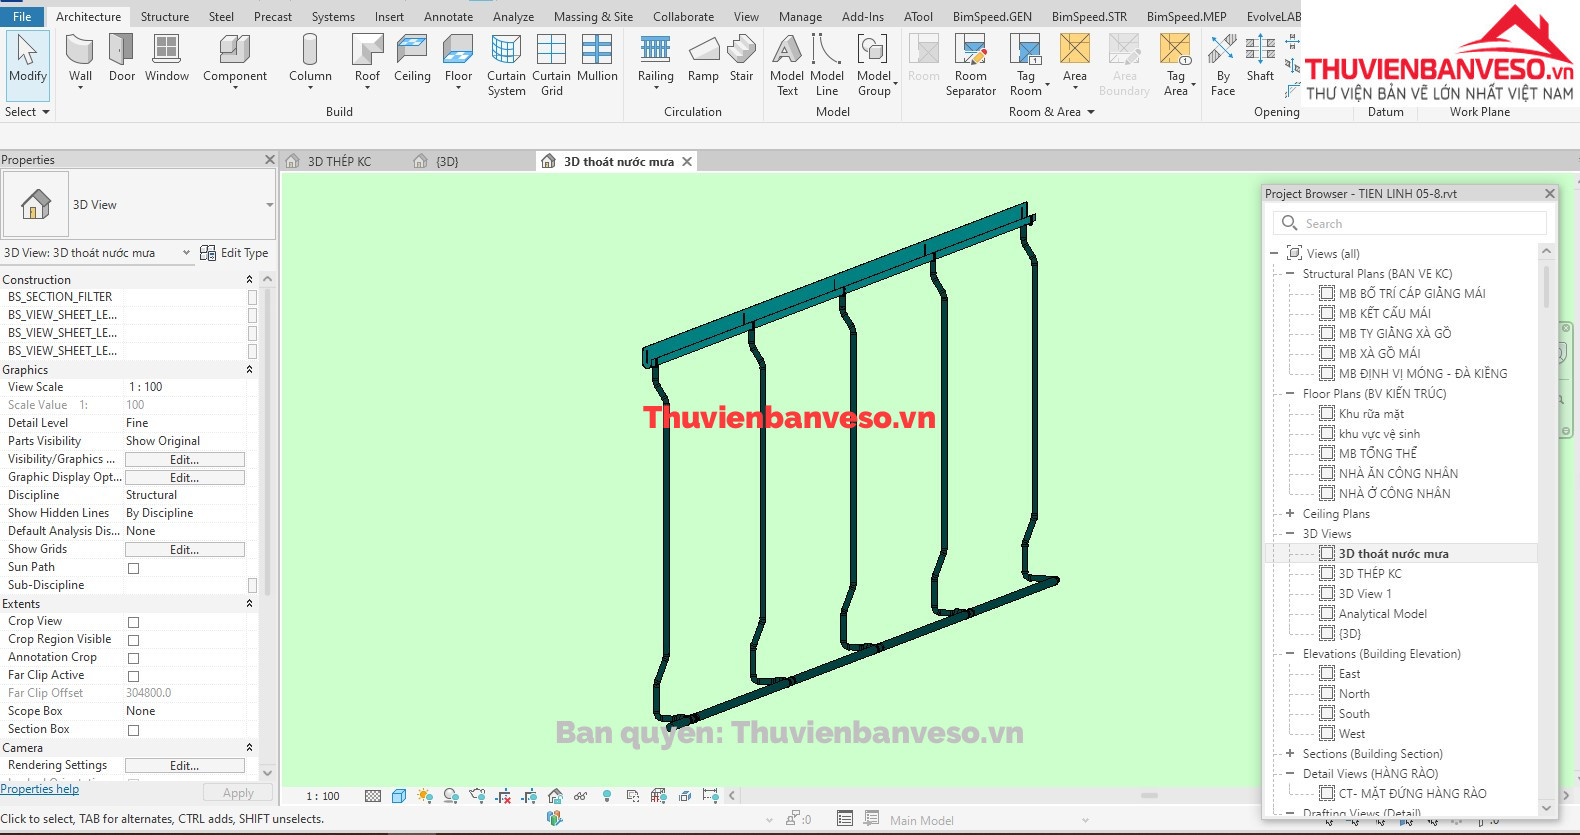The width and height of the screenshot is (1580, 835).
Task: Open the Properties help link
Action: tap(40, 789)
